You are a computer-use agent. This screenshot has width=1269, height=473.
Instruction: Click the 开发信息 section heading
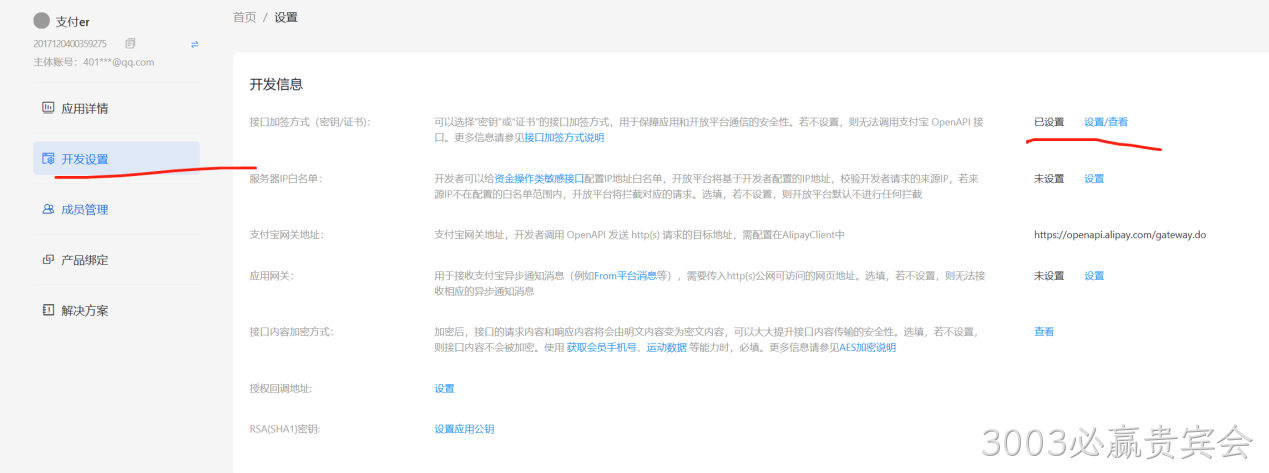(x=276, y=84)
